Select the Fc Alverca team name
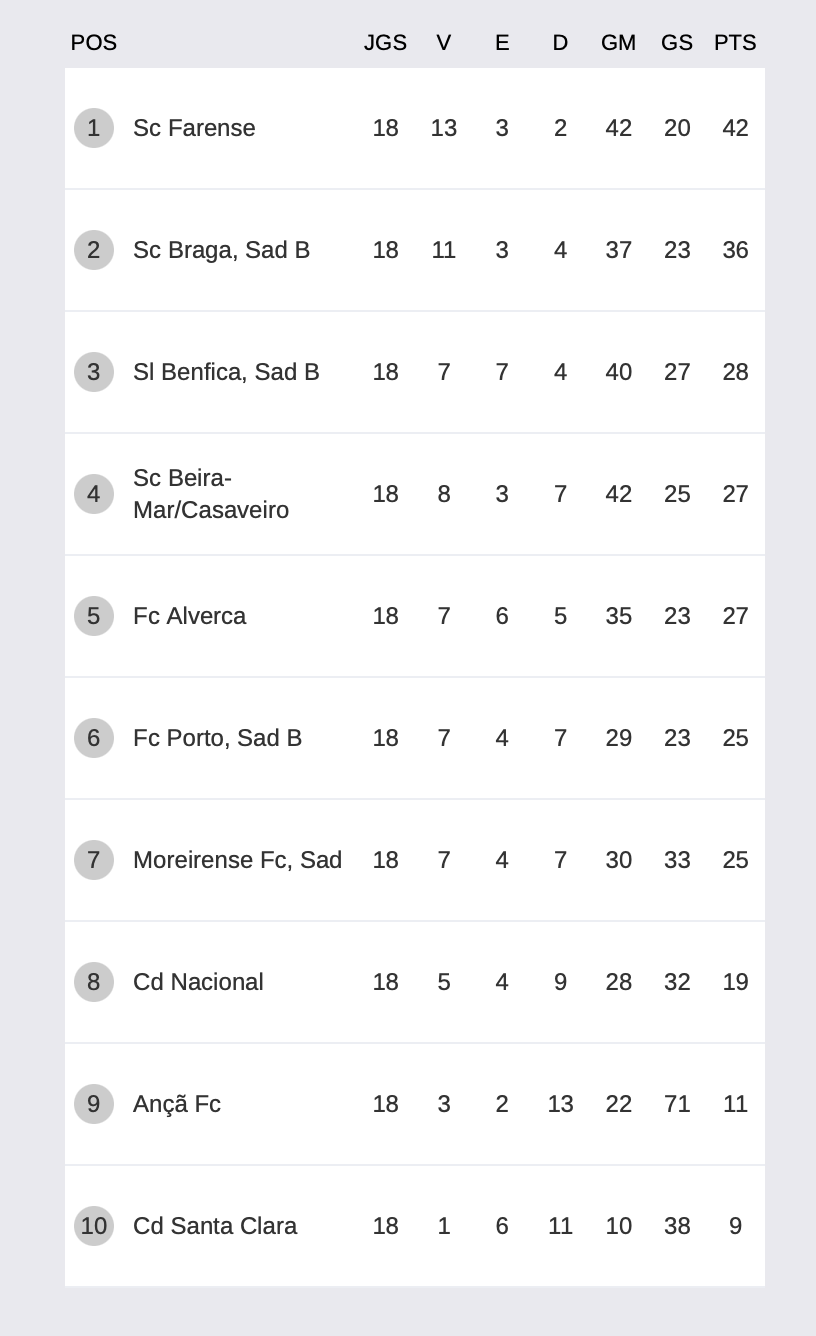816x1336 pixels. [x=189, y=616]
